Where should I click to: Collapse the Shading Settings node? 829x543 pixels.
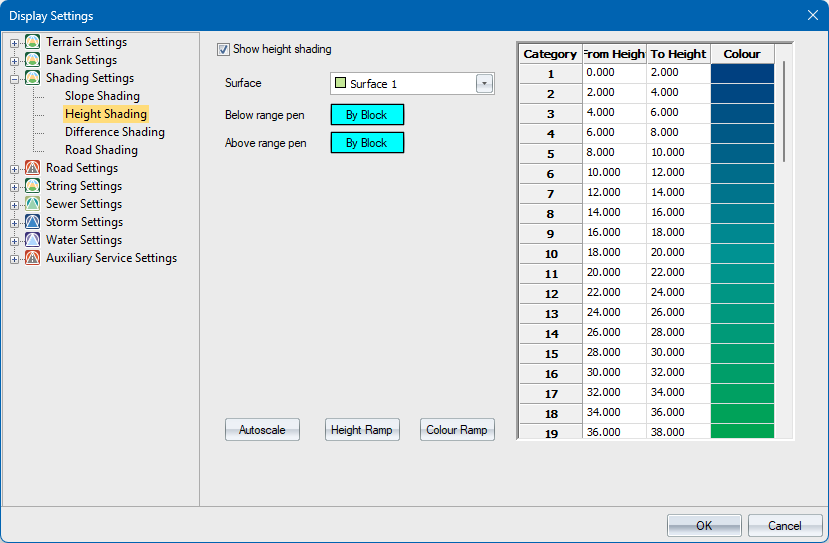tap(15, 79)
